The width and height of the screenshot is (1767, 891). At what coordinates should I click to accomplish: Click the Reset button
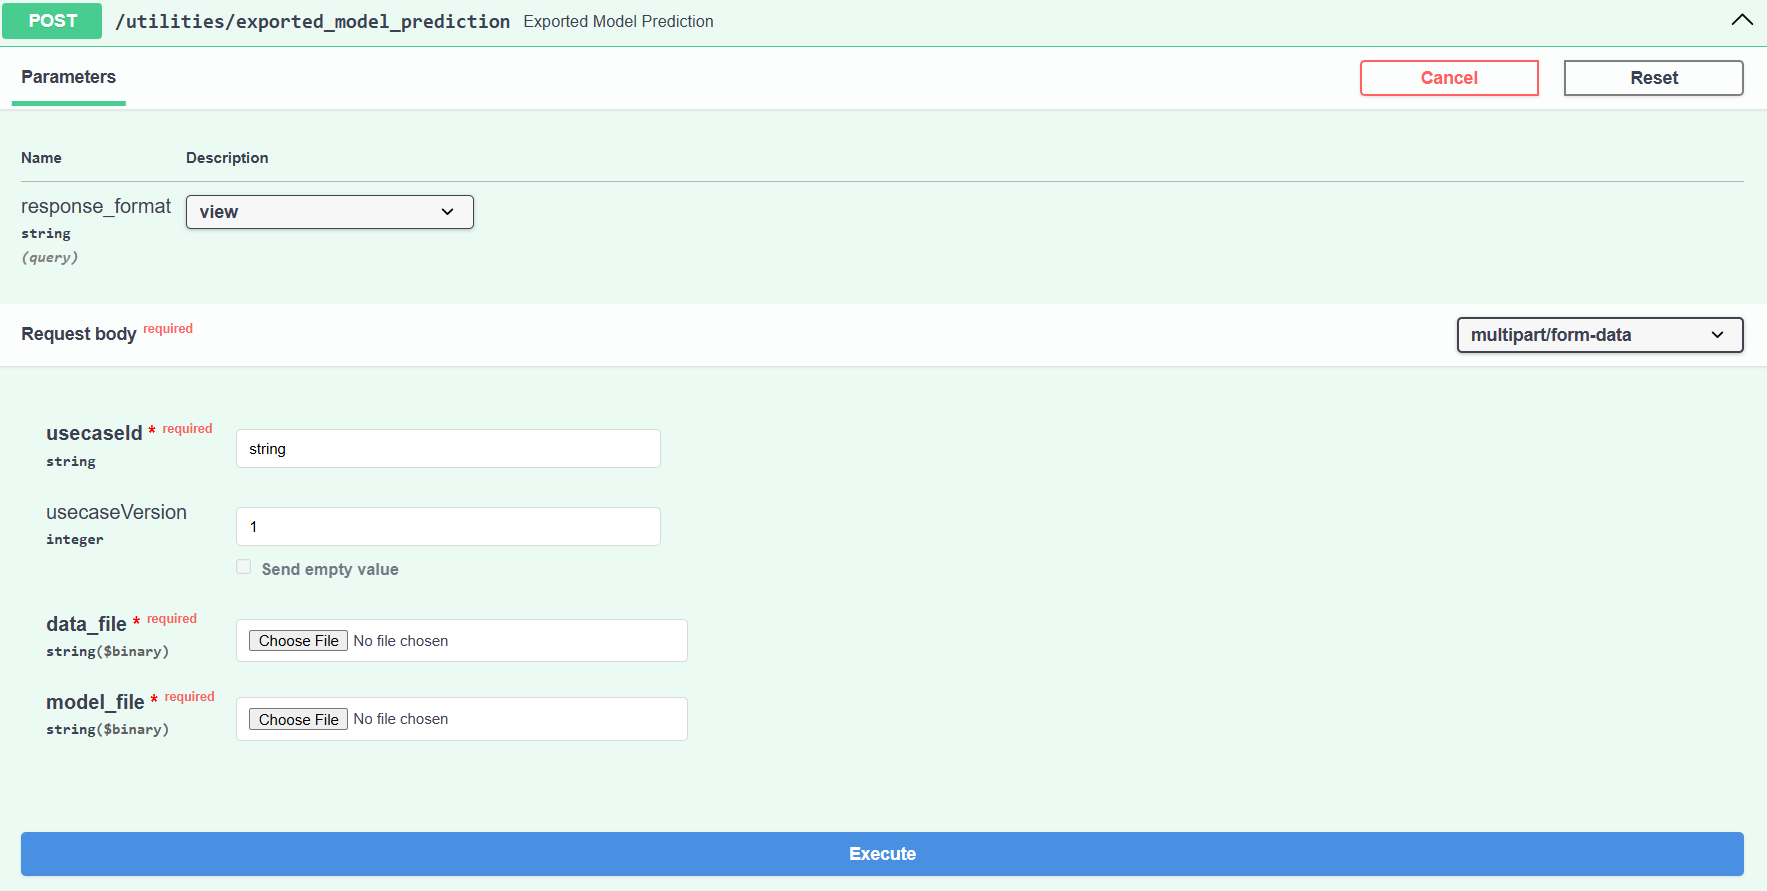[1654, 78]
